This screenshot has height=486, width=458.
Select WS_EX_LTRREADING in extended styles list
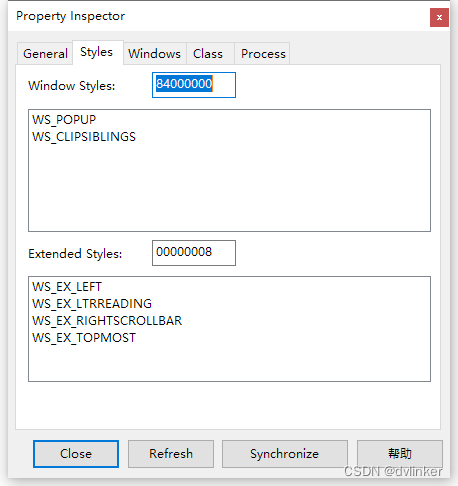(92, 304)
